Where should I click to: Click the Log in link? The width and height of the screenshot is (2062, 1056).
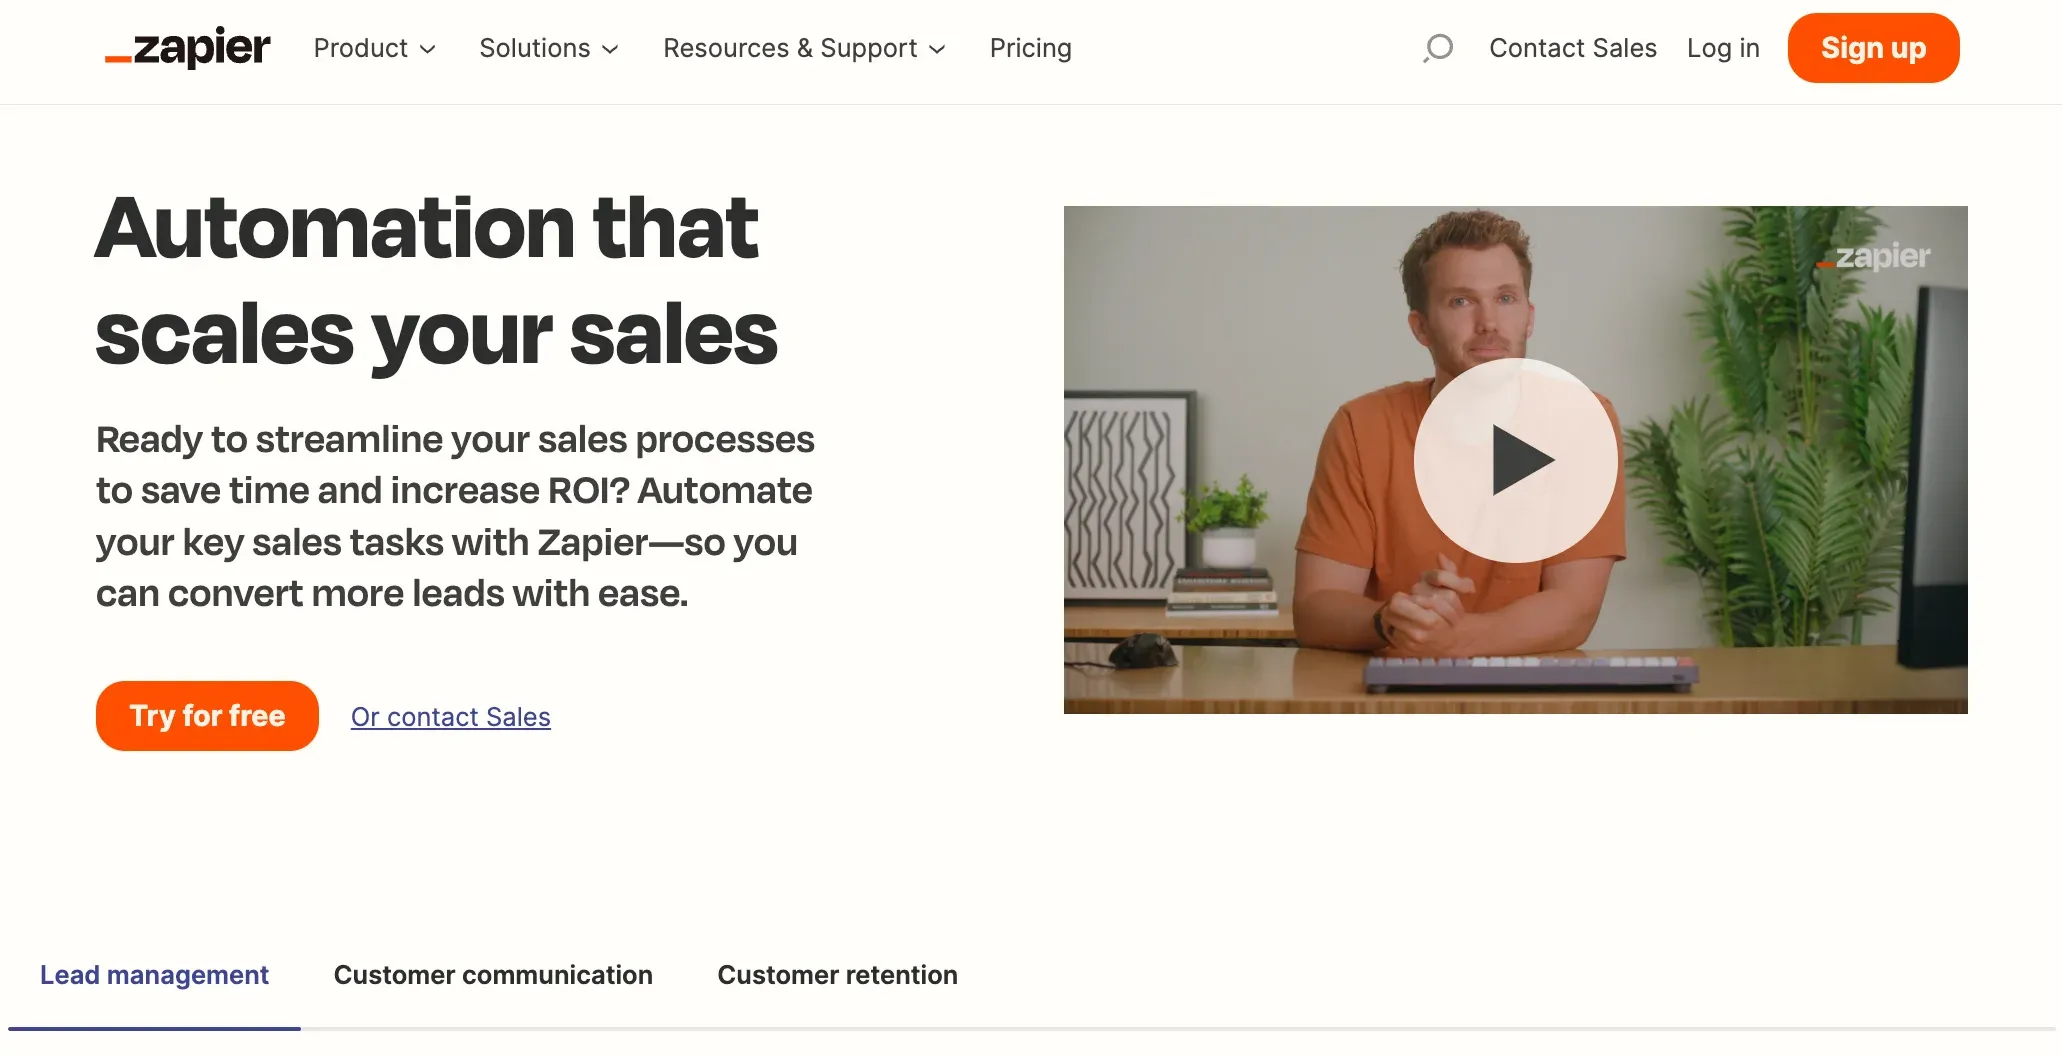(x=1723, y=48)
